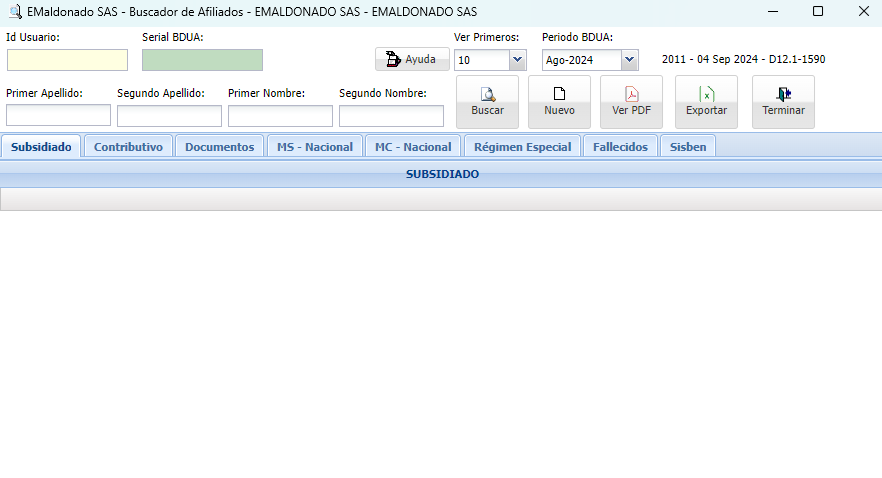Click the Buscar magnifier icon

(x=487, y=94)
